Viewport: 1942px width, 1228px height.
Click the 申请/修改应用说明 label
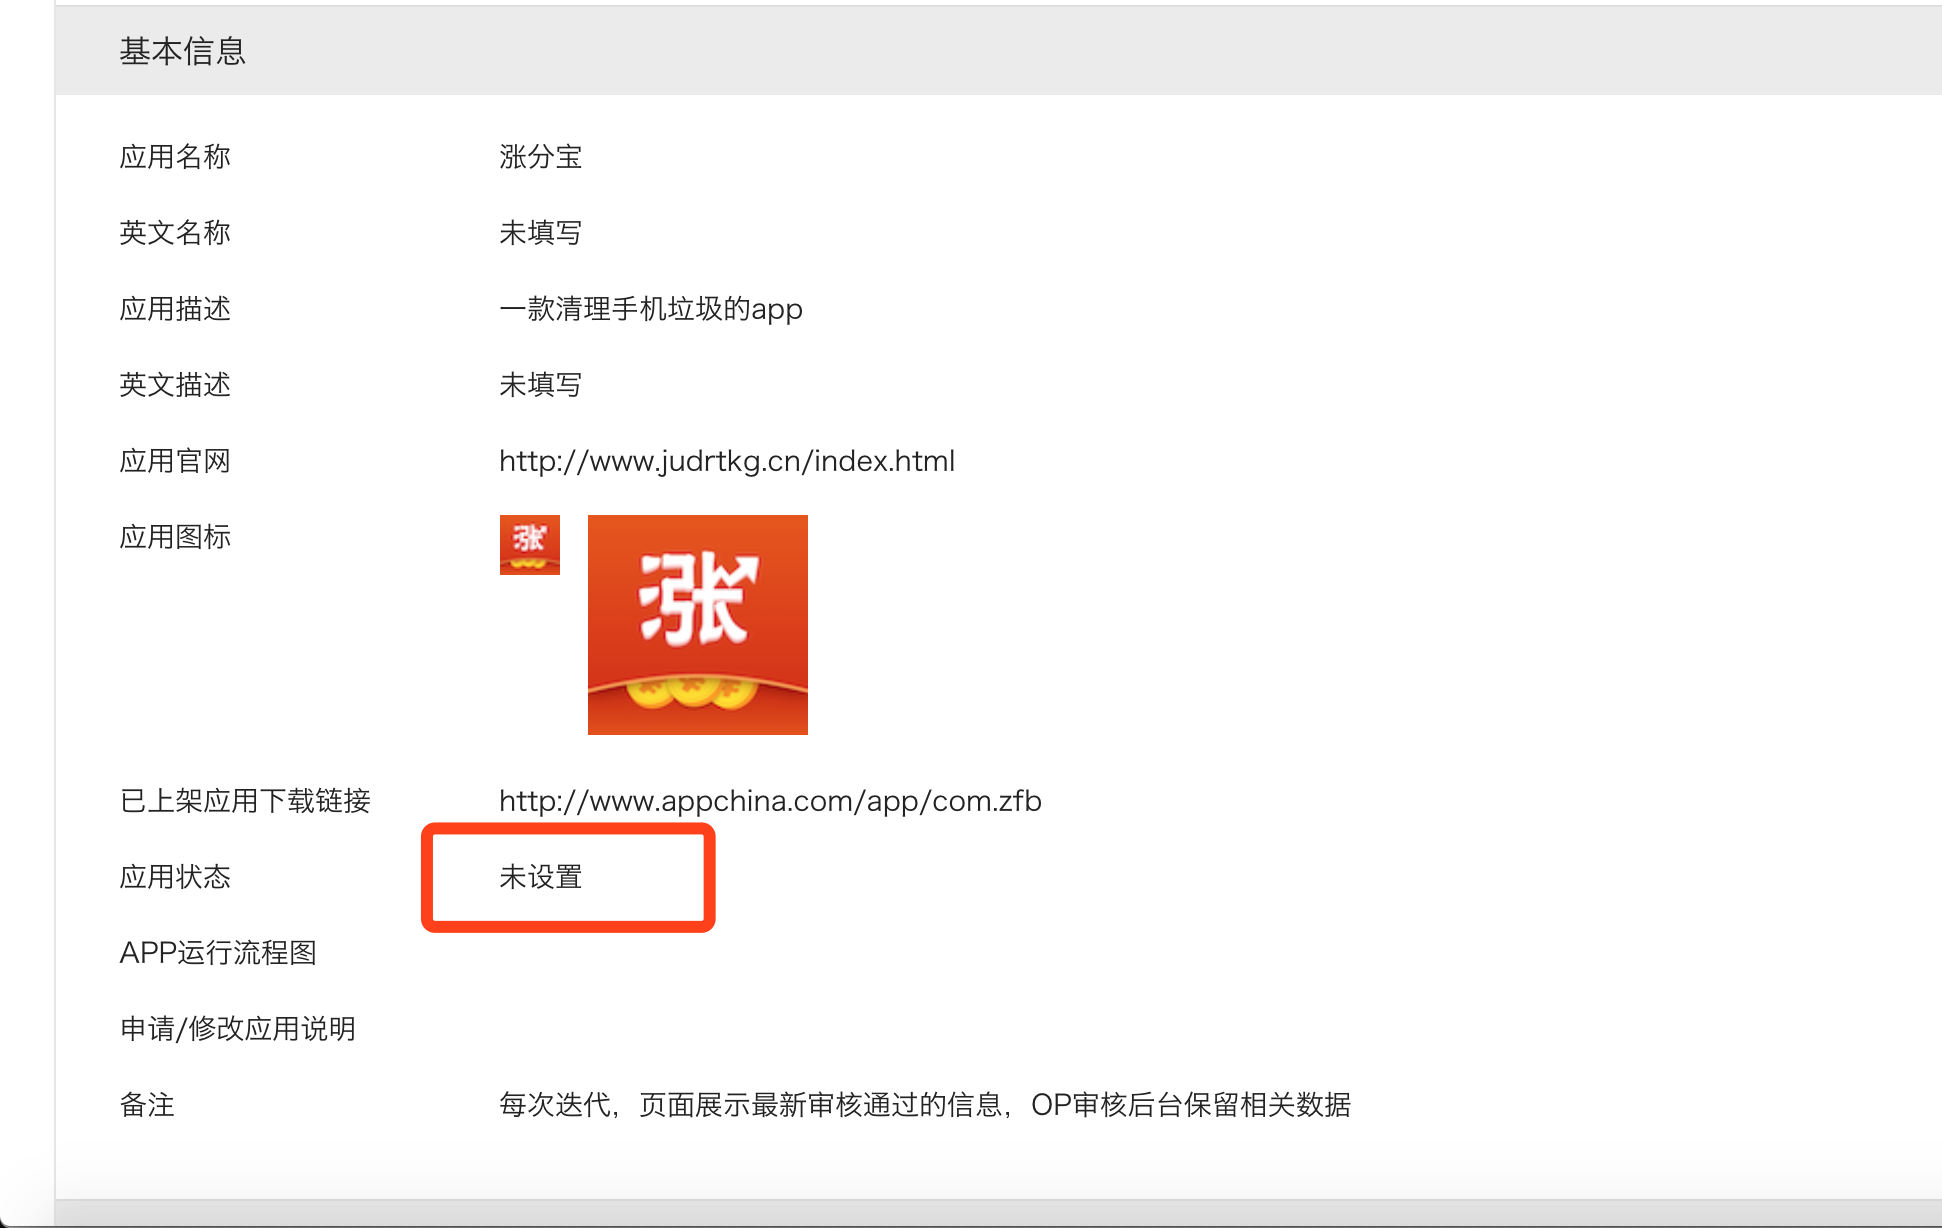(x=238, y=1029)
